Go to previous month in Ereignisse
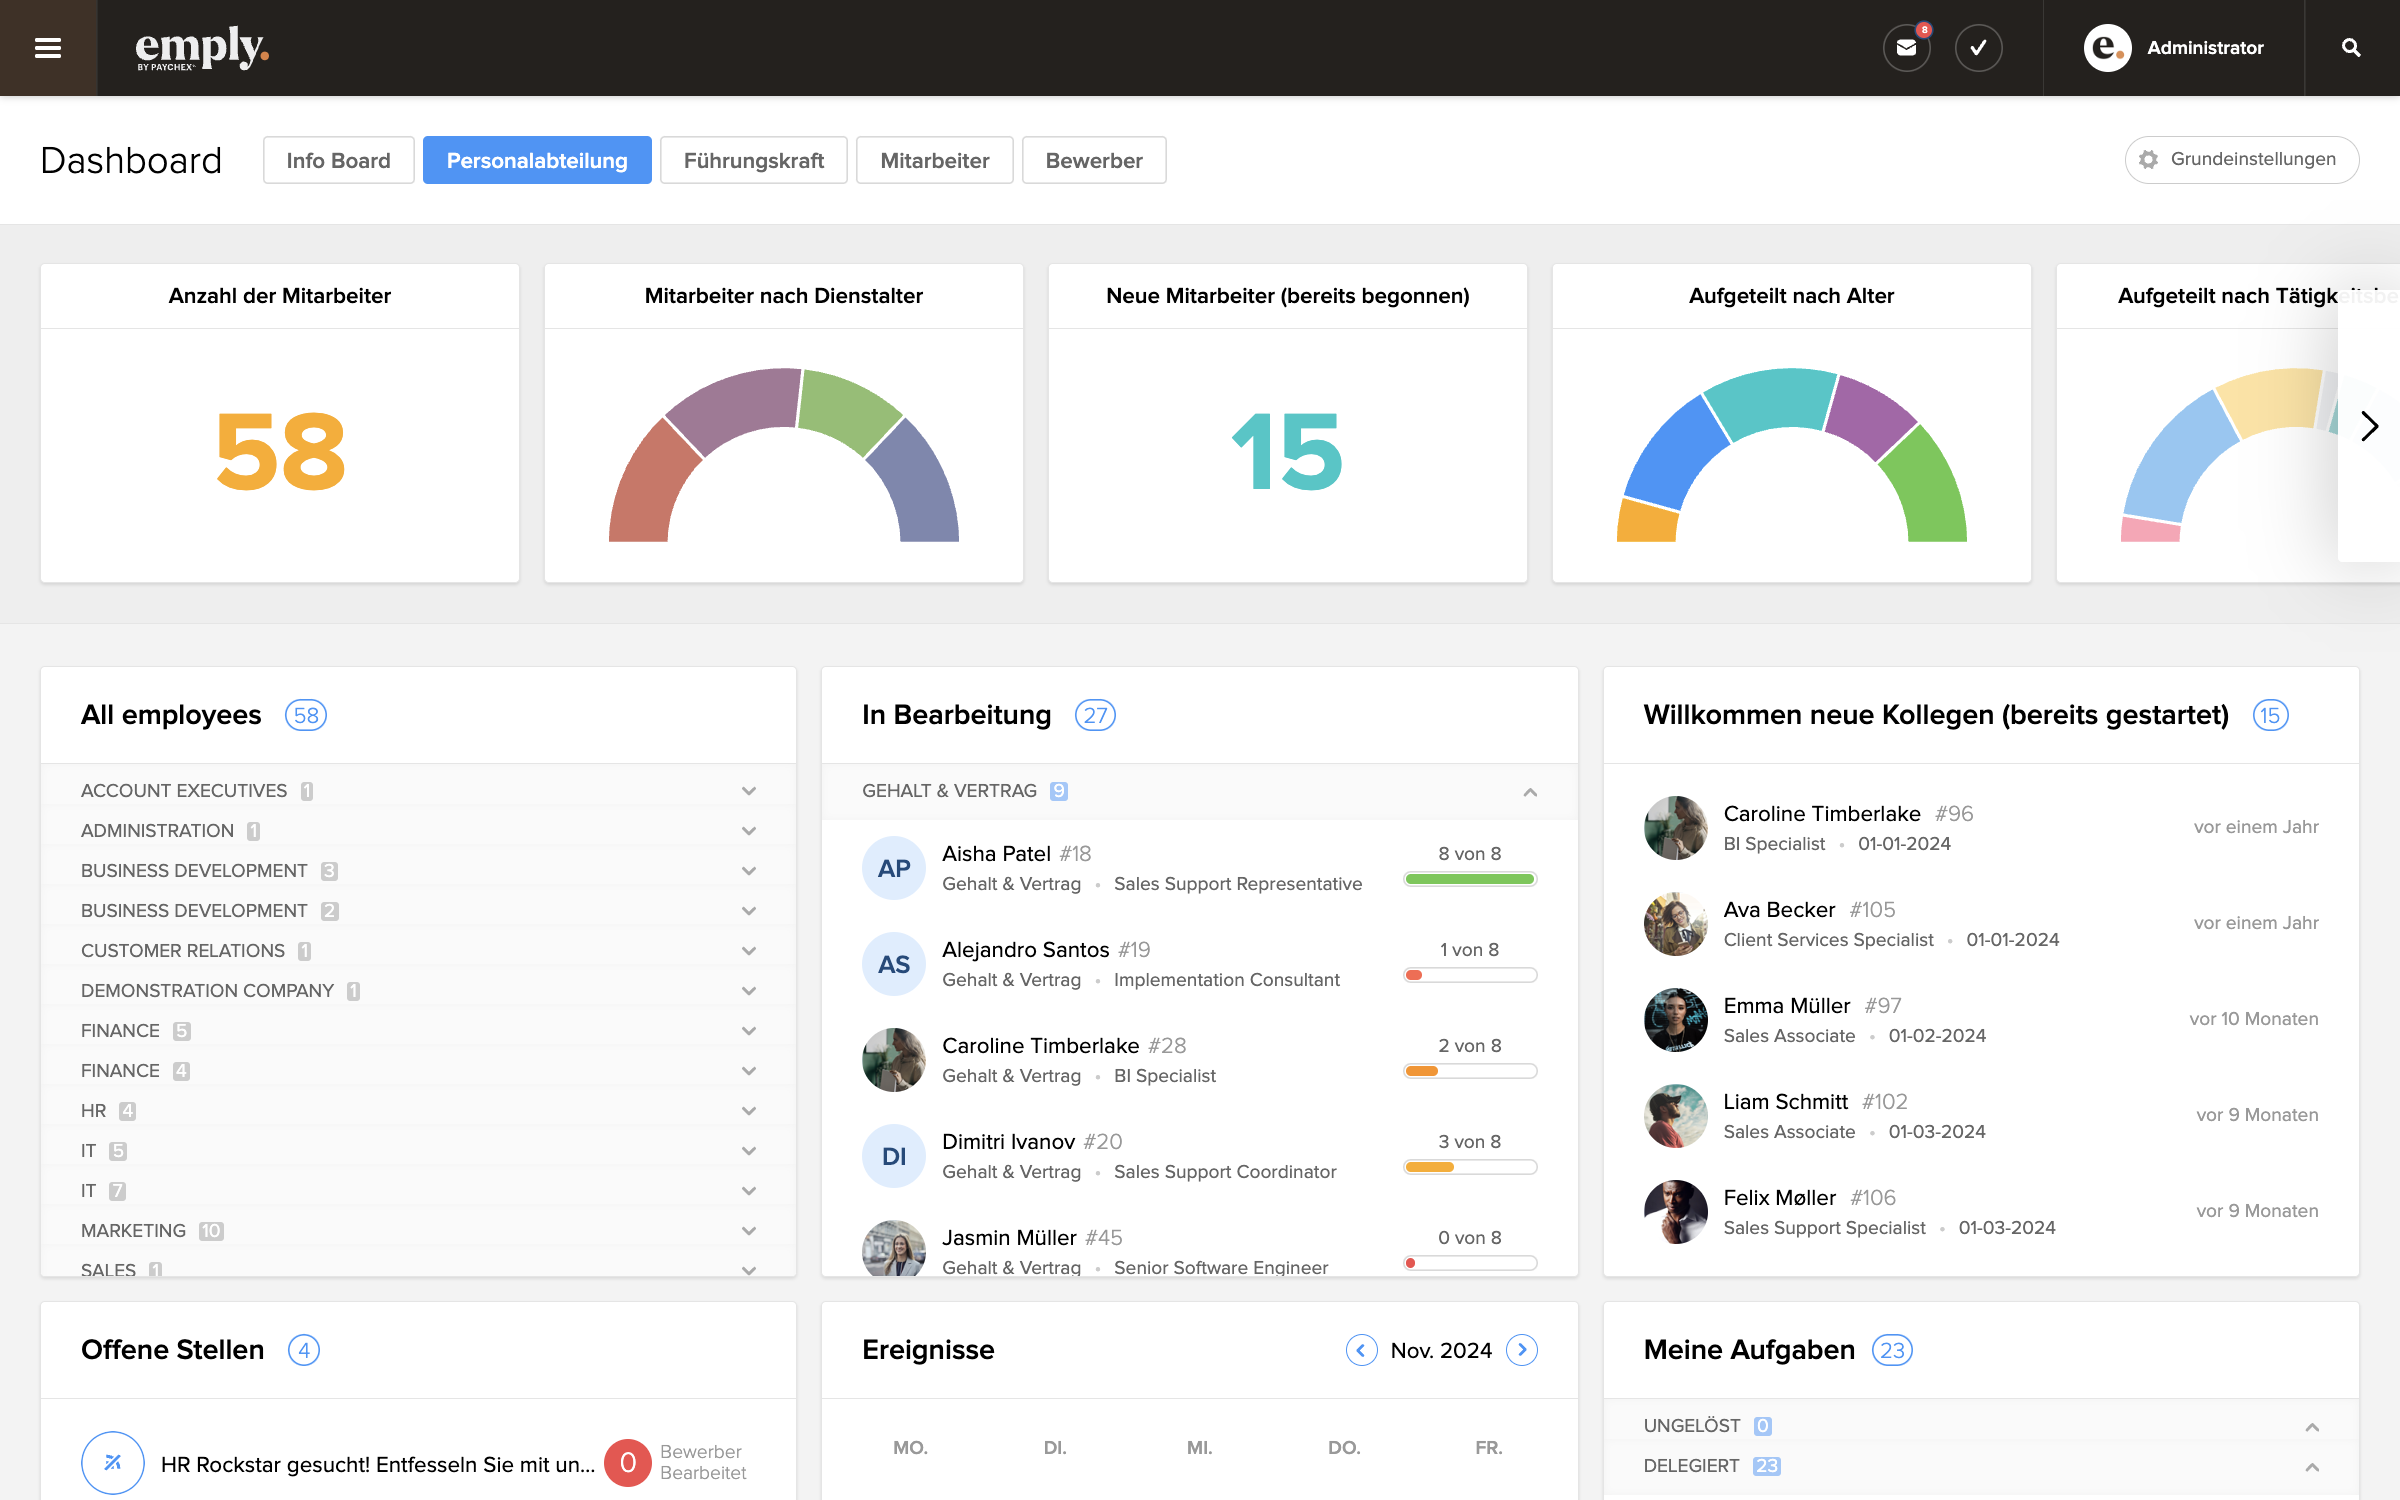 pyautogui.click(x=1361, y=1350)
